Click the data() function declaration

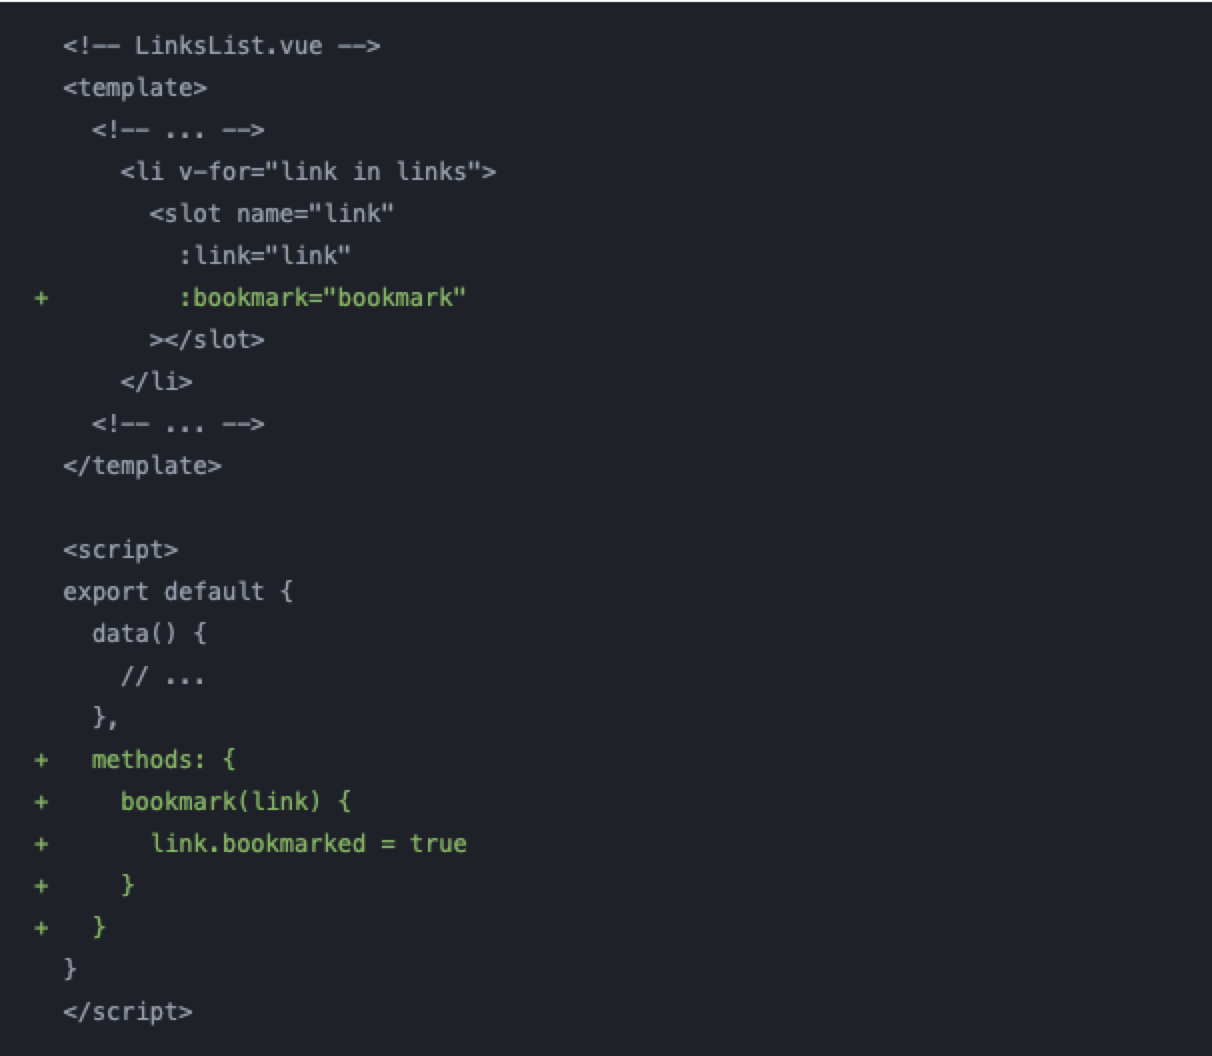[x=149, y=634]
